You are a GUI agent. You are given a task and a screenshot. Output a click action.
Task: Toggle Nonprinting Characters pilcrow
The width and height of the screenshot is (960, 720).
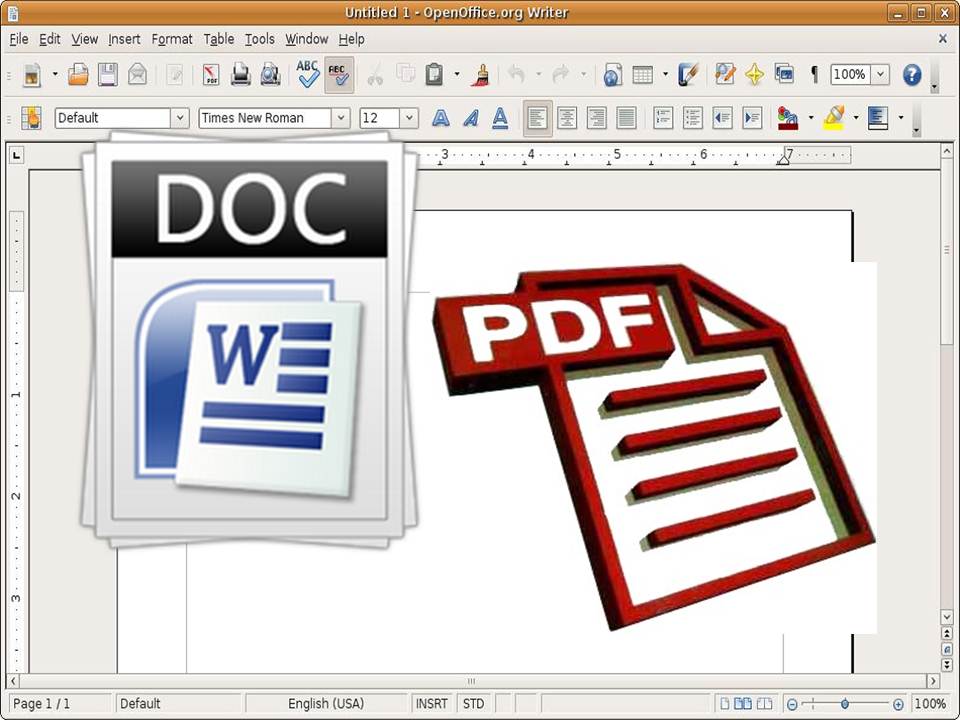pyautogui.click(x=814, y=75)
